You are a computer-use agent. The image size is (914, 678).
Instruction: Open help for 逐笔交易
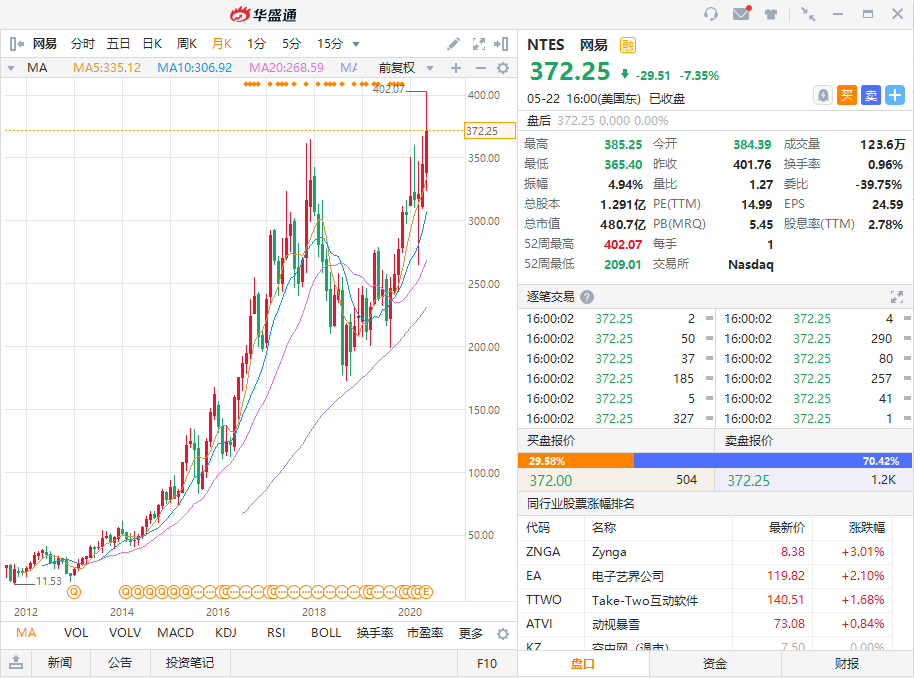click(x=587, y=297)
